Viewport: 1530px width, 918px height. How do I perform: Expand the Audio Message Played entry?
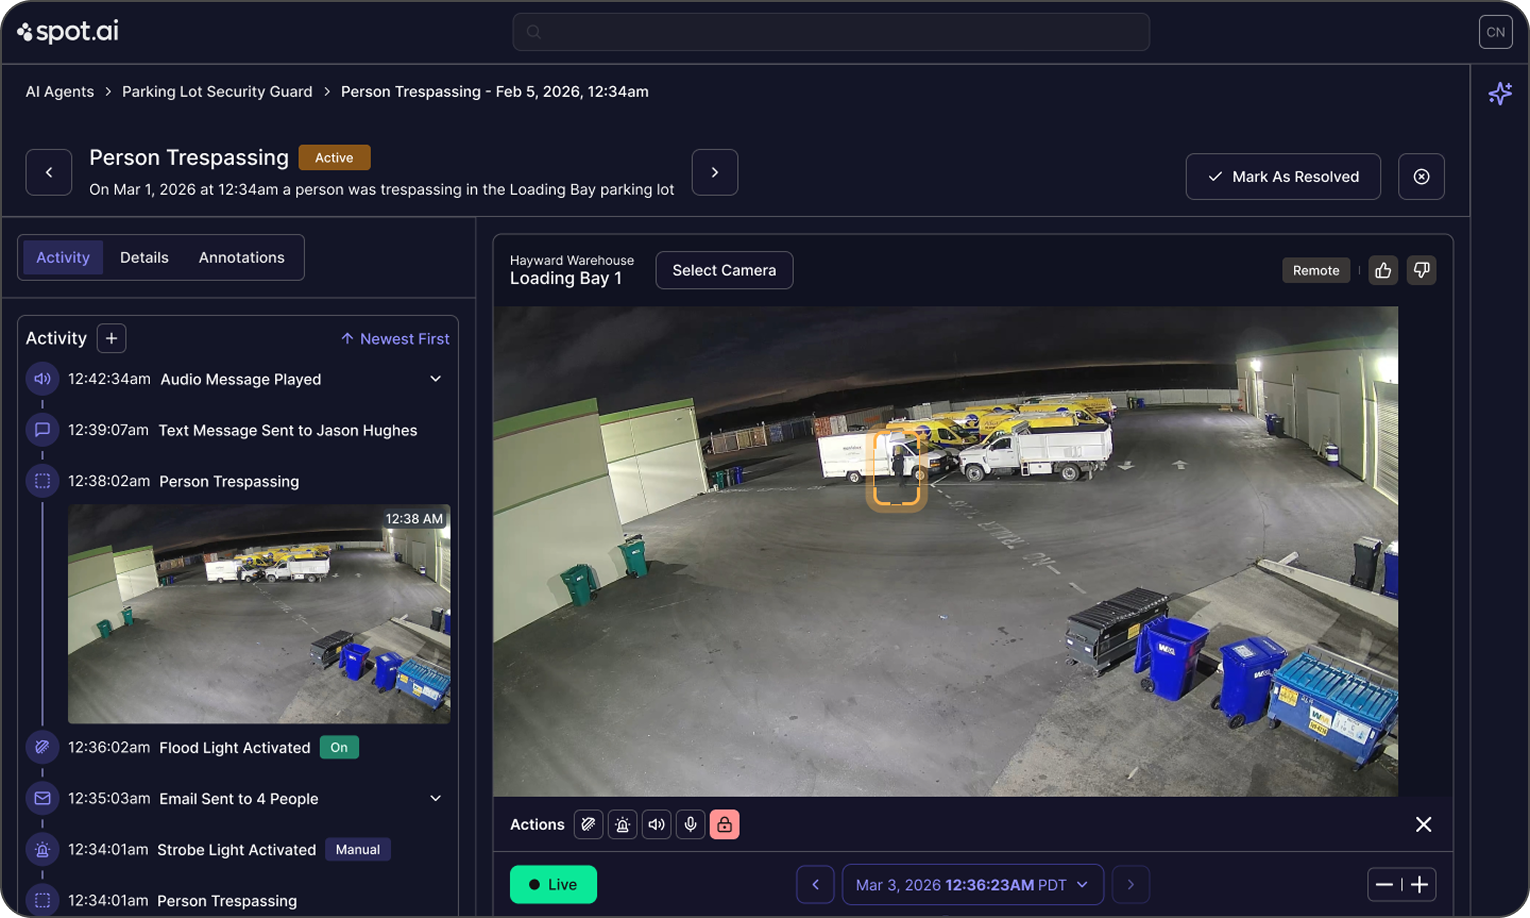(436, 379)
